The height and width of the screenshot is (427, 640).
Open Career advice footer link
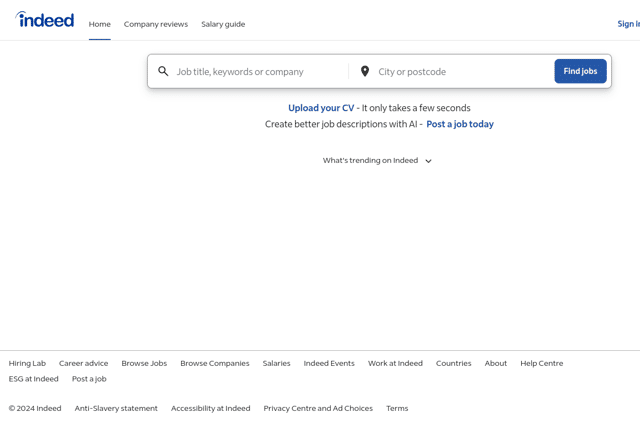[x=83, y=363]
